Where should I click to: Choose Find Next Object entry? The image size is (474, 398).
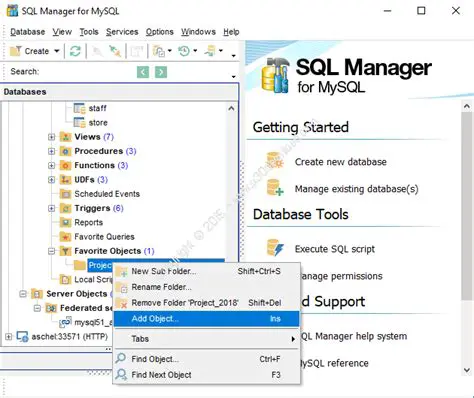coord(206,375)
